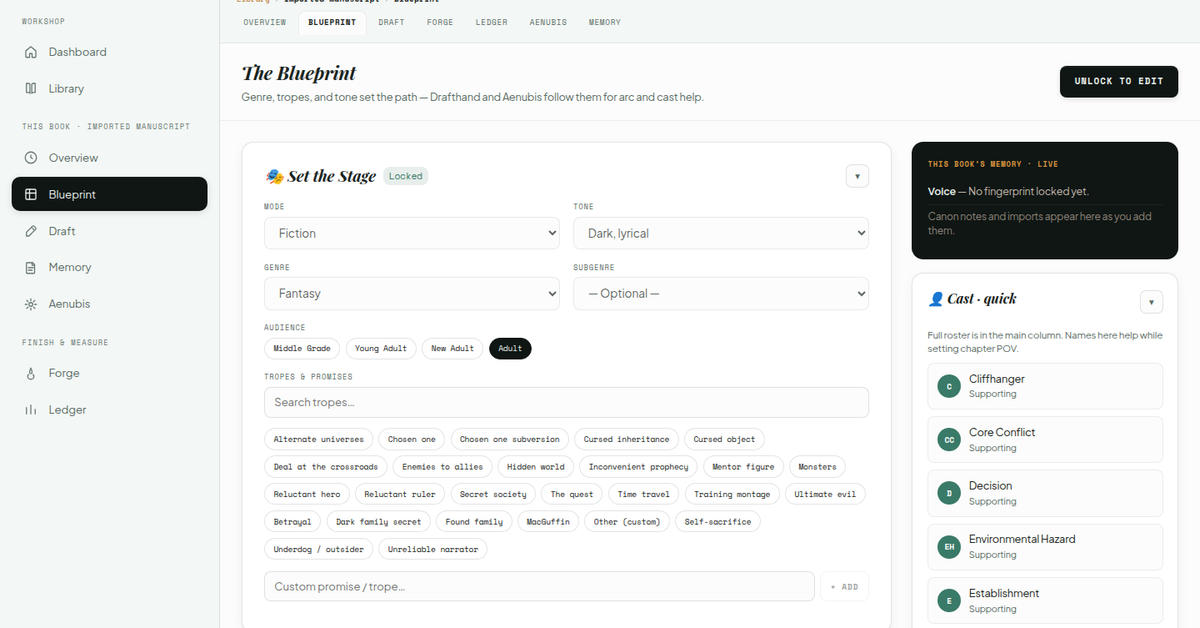Select the Adult audience chip

[510, 348]
